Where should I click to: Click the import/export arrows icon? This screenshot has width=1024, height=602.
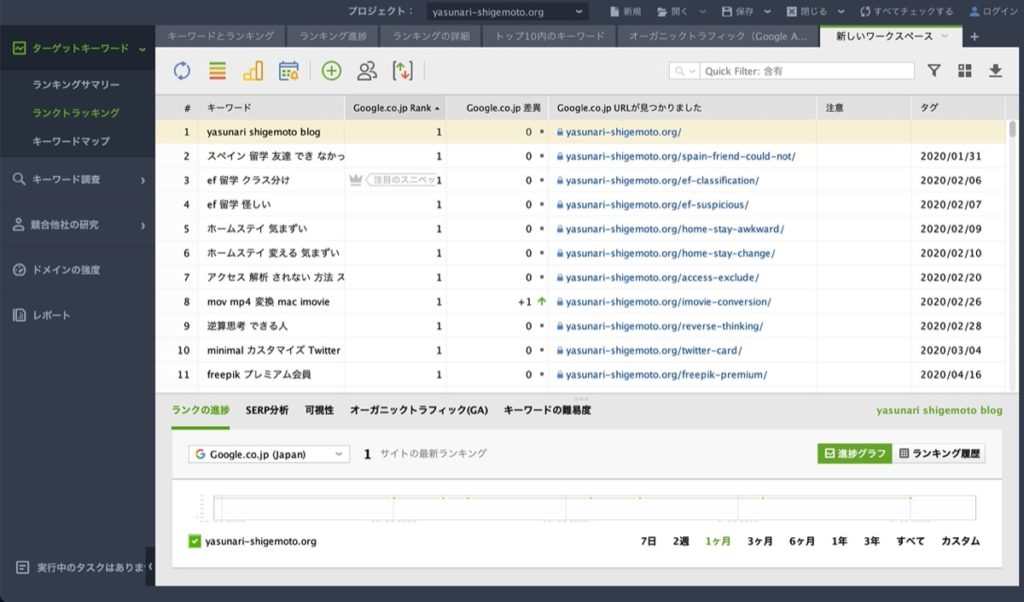coord(402,71)
